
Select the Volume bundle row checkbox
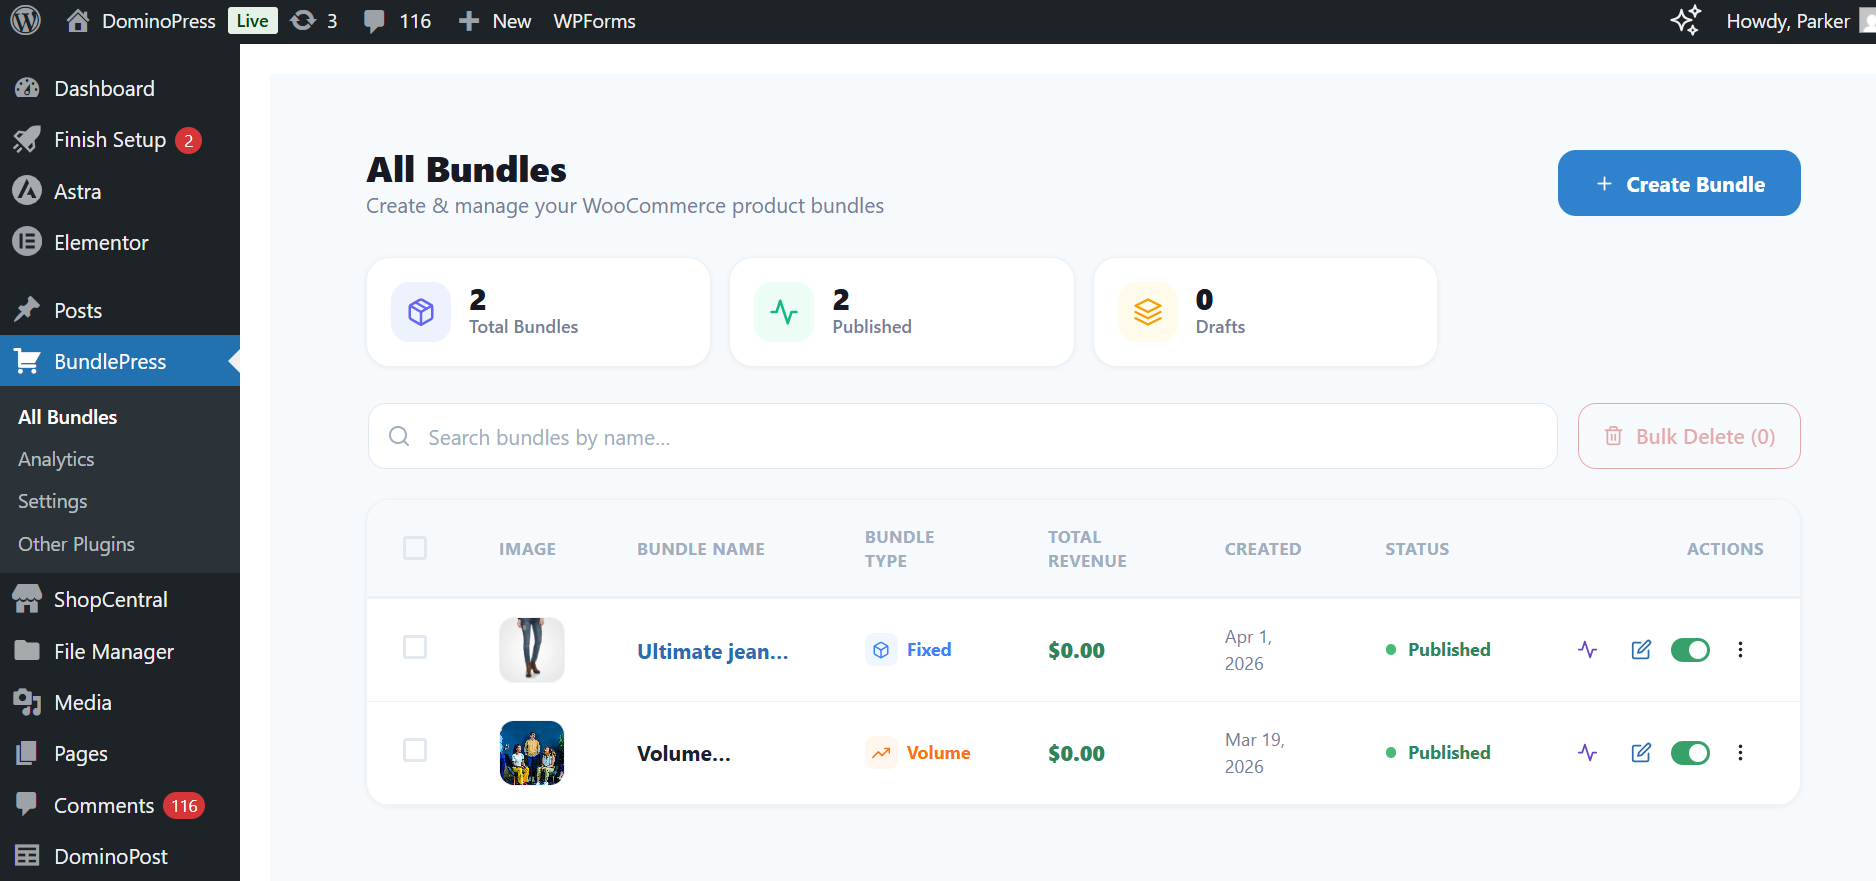point(415,750)
